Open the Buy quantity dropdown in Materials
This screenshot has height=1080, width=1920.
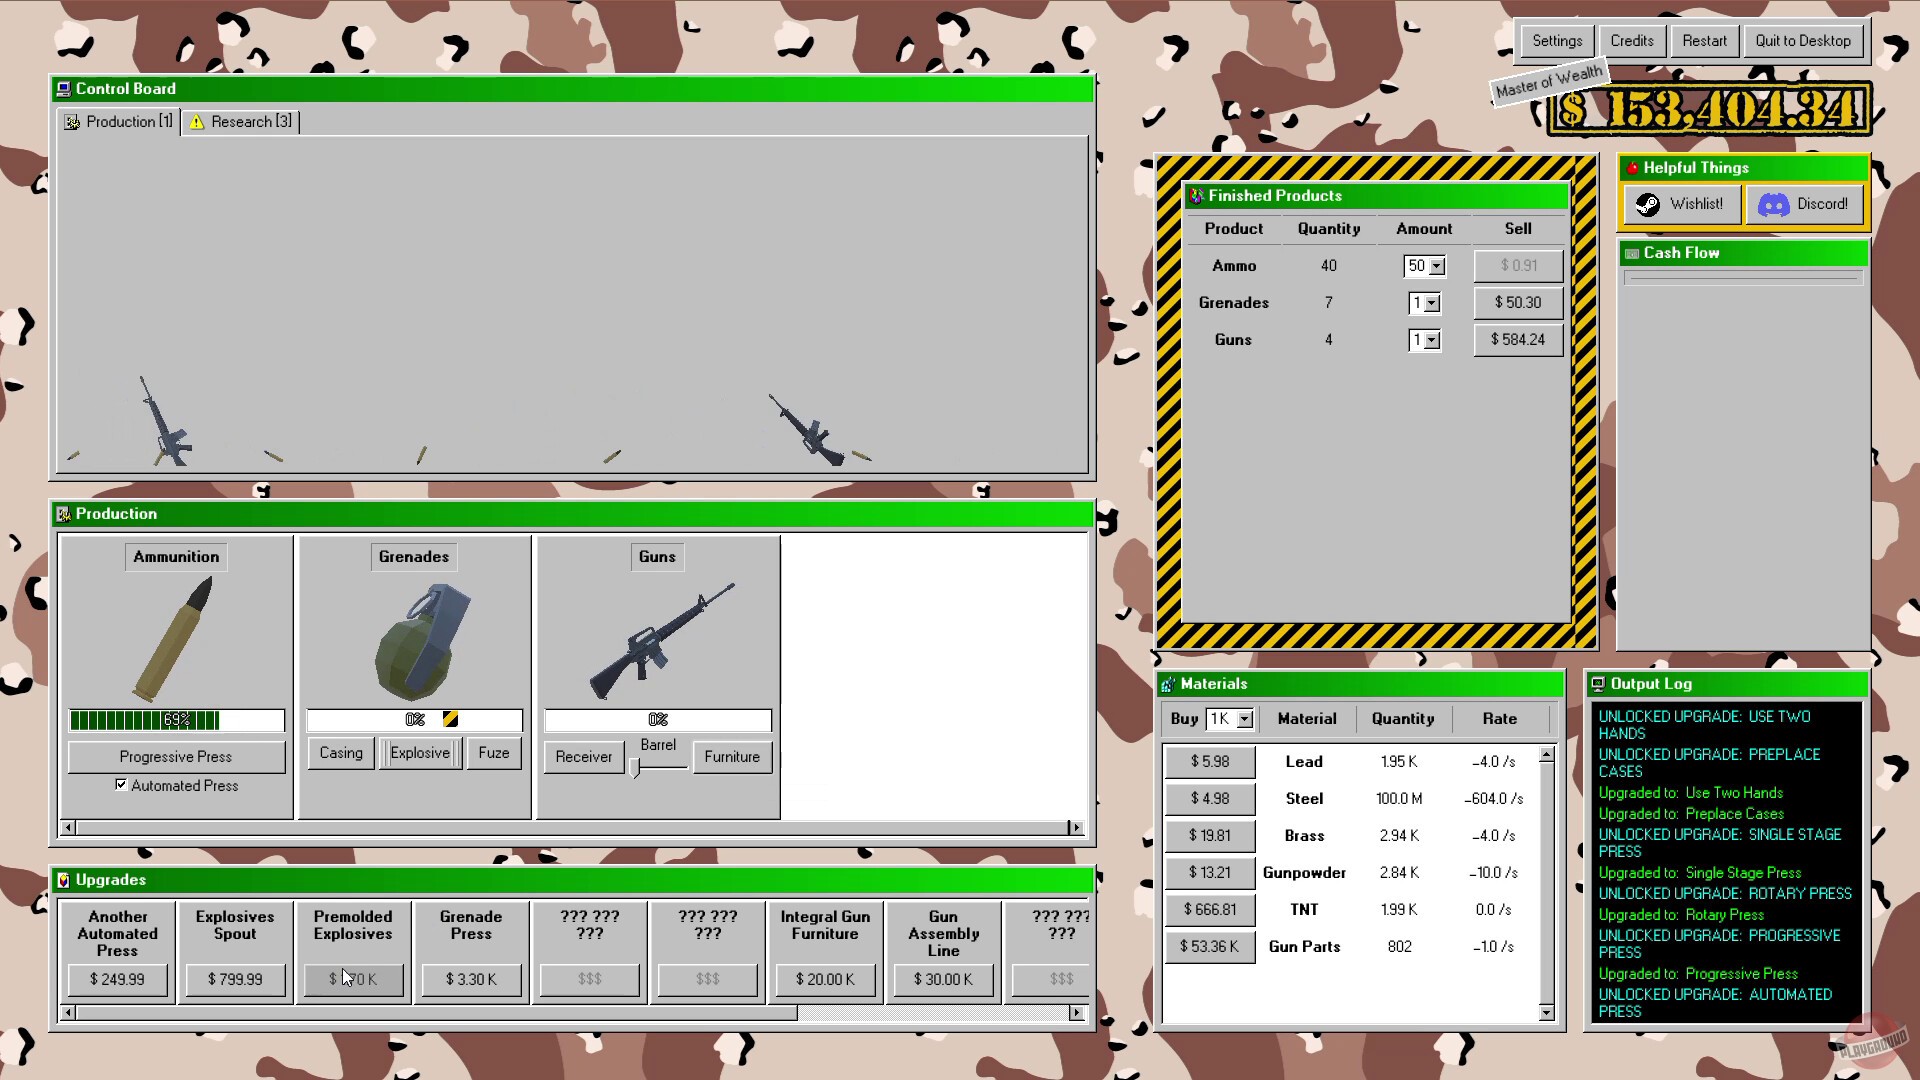pyautogui.click(x=1244, y=718)
